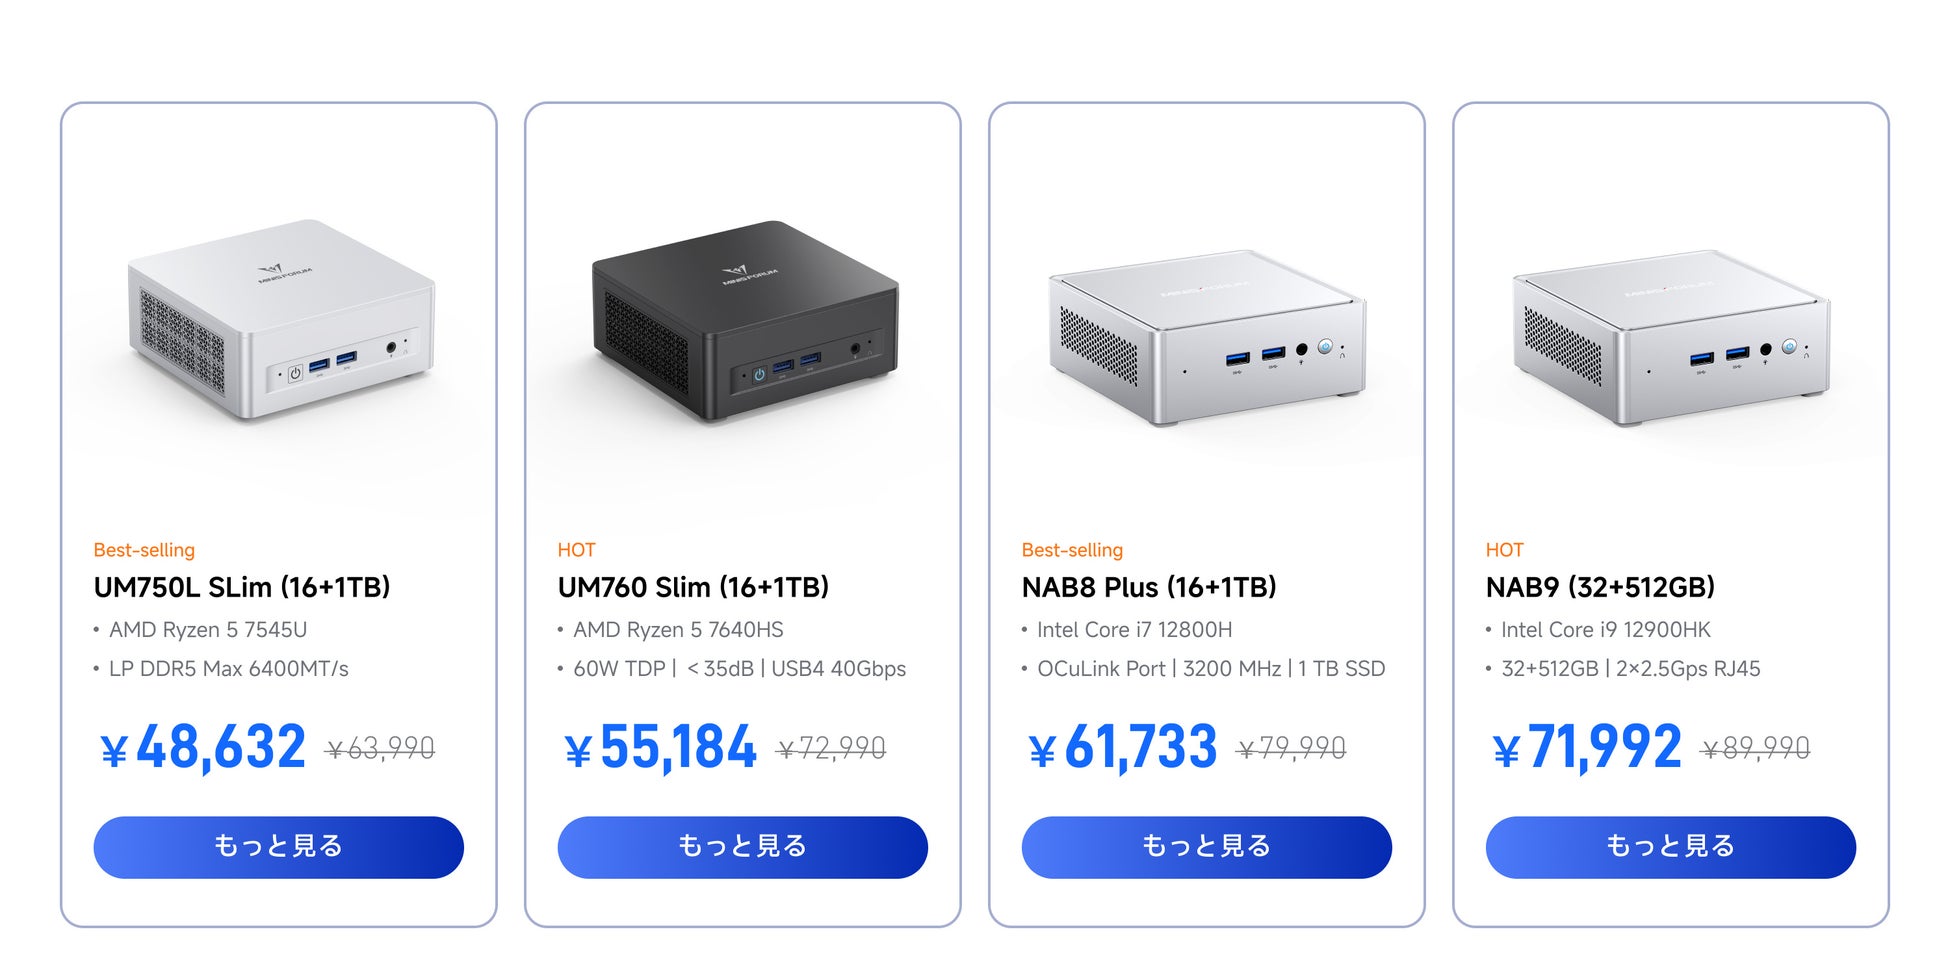This screenshot has height=975, width=1950.
Task: Click the ¥71,992 discounted price
Action: 1587,747
